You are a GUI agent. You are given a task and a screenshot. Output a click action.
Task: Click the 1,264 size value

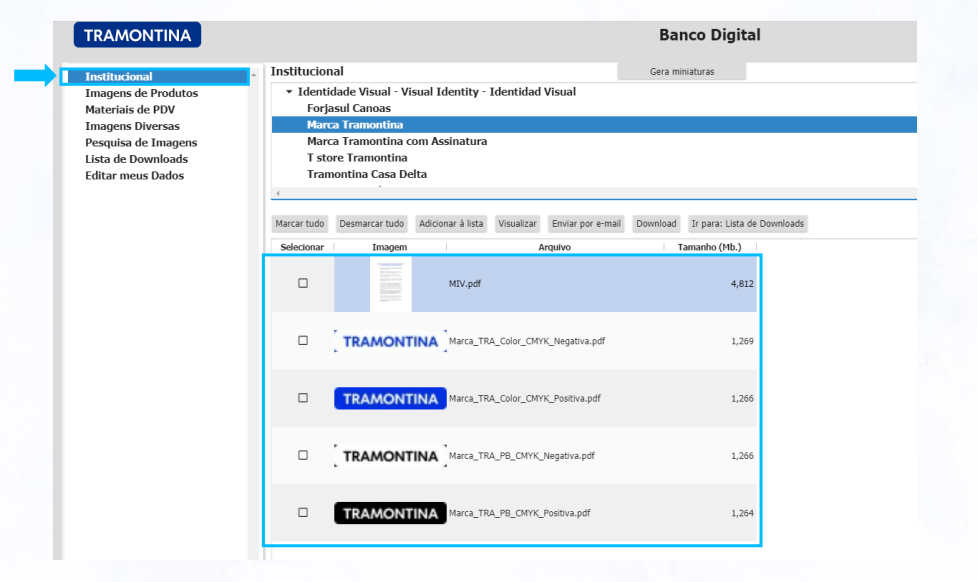point(742,513)
